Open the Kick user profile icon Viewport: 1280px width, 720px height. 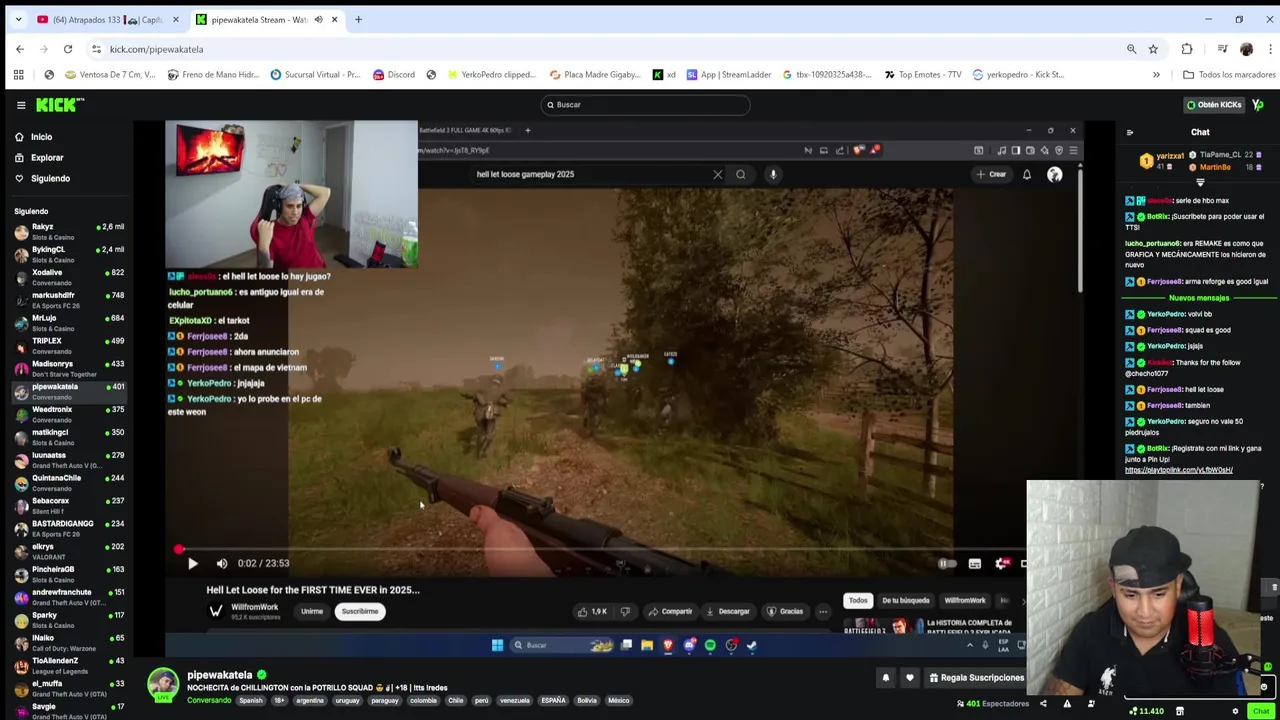(x=1258, y=105)
